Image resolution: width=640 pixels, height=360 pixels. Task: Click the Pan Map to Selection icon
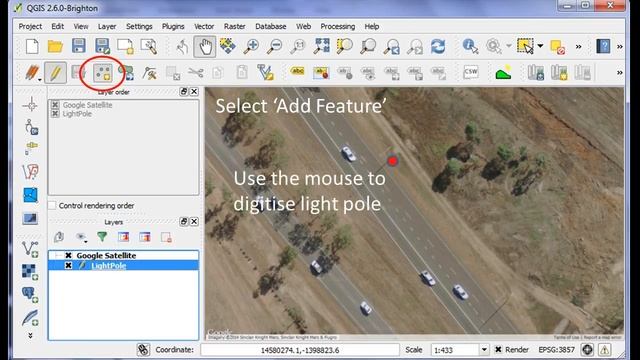[x=228, y=46]
